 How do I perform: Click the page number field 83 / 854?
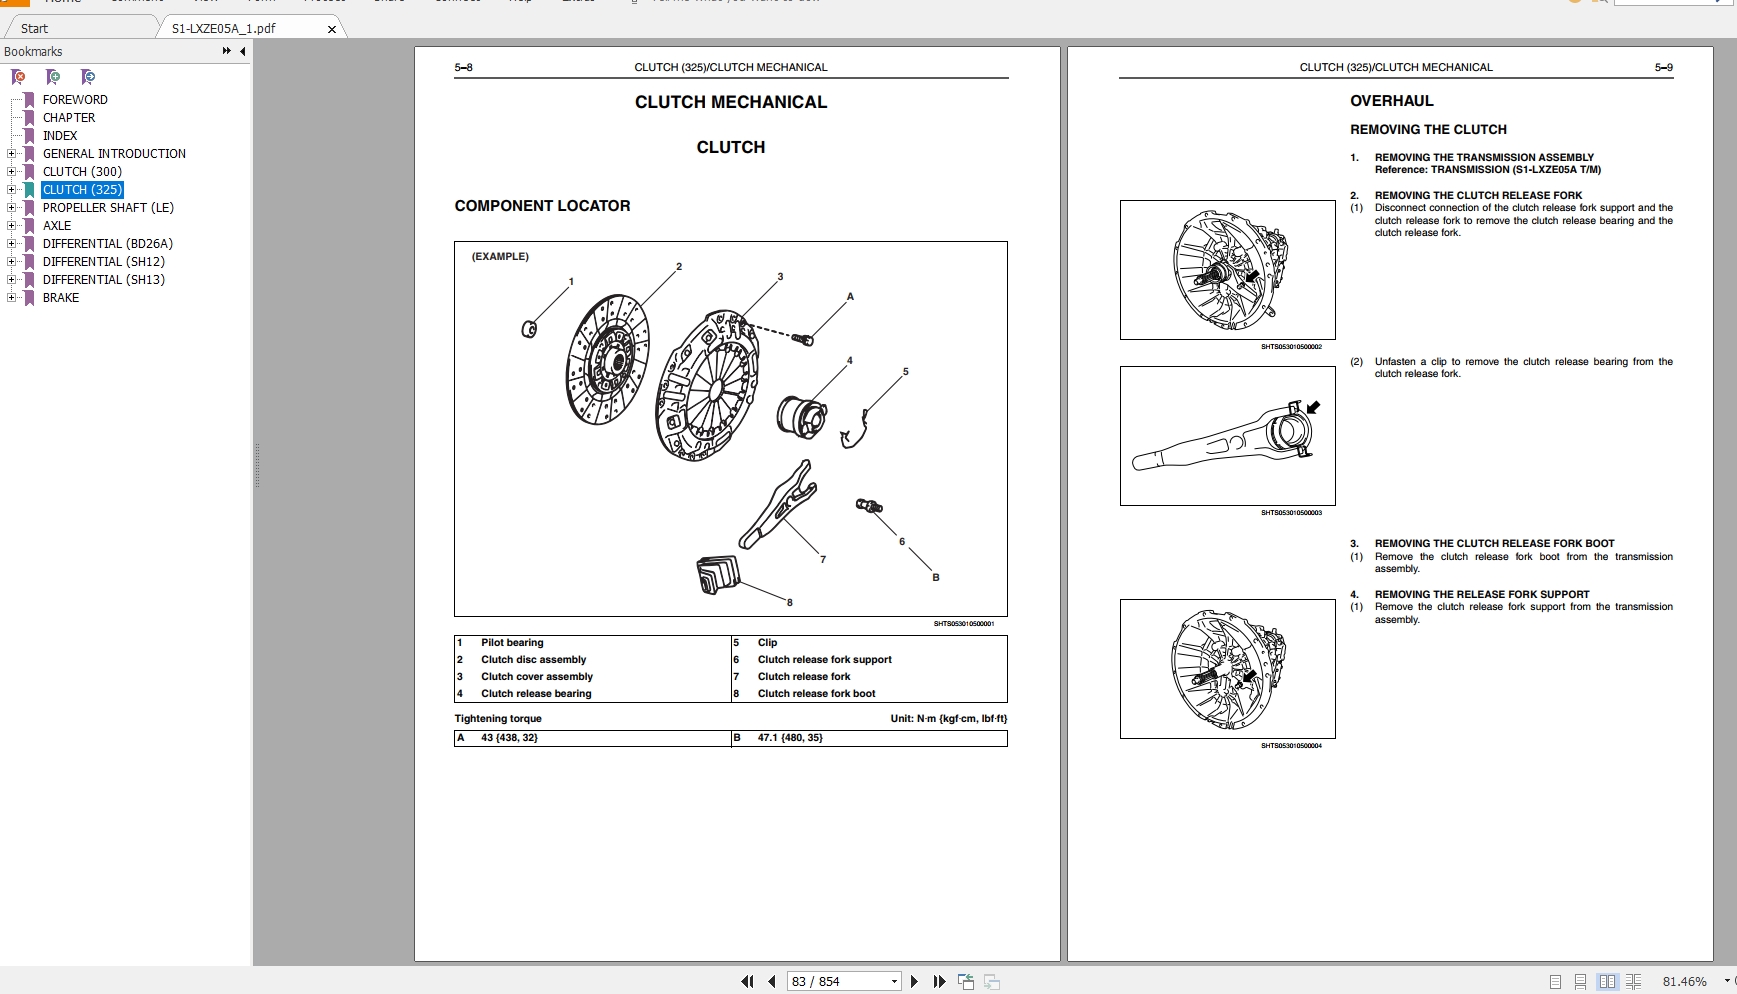coord(837,982)
